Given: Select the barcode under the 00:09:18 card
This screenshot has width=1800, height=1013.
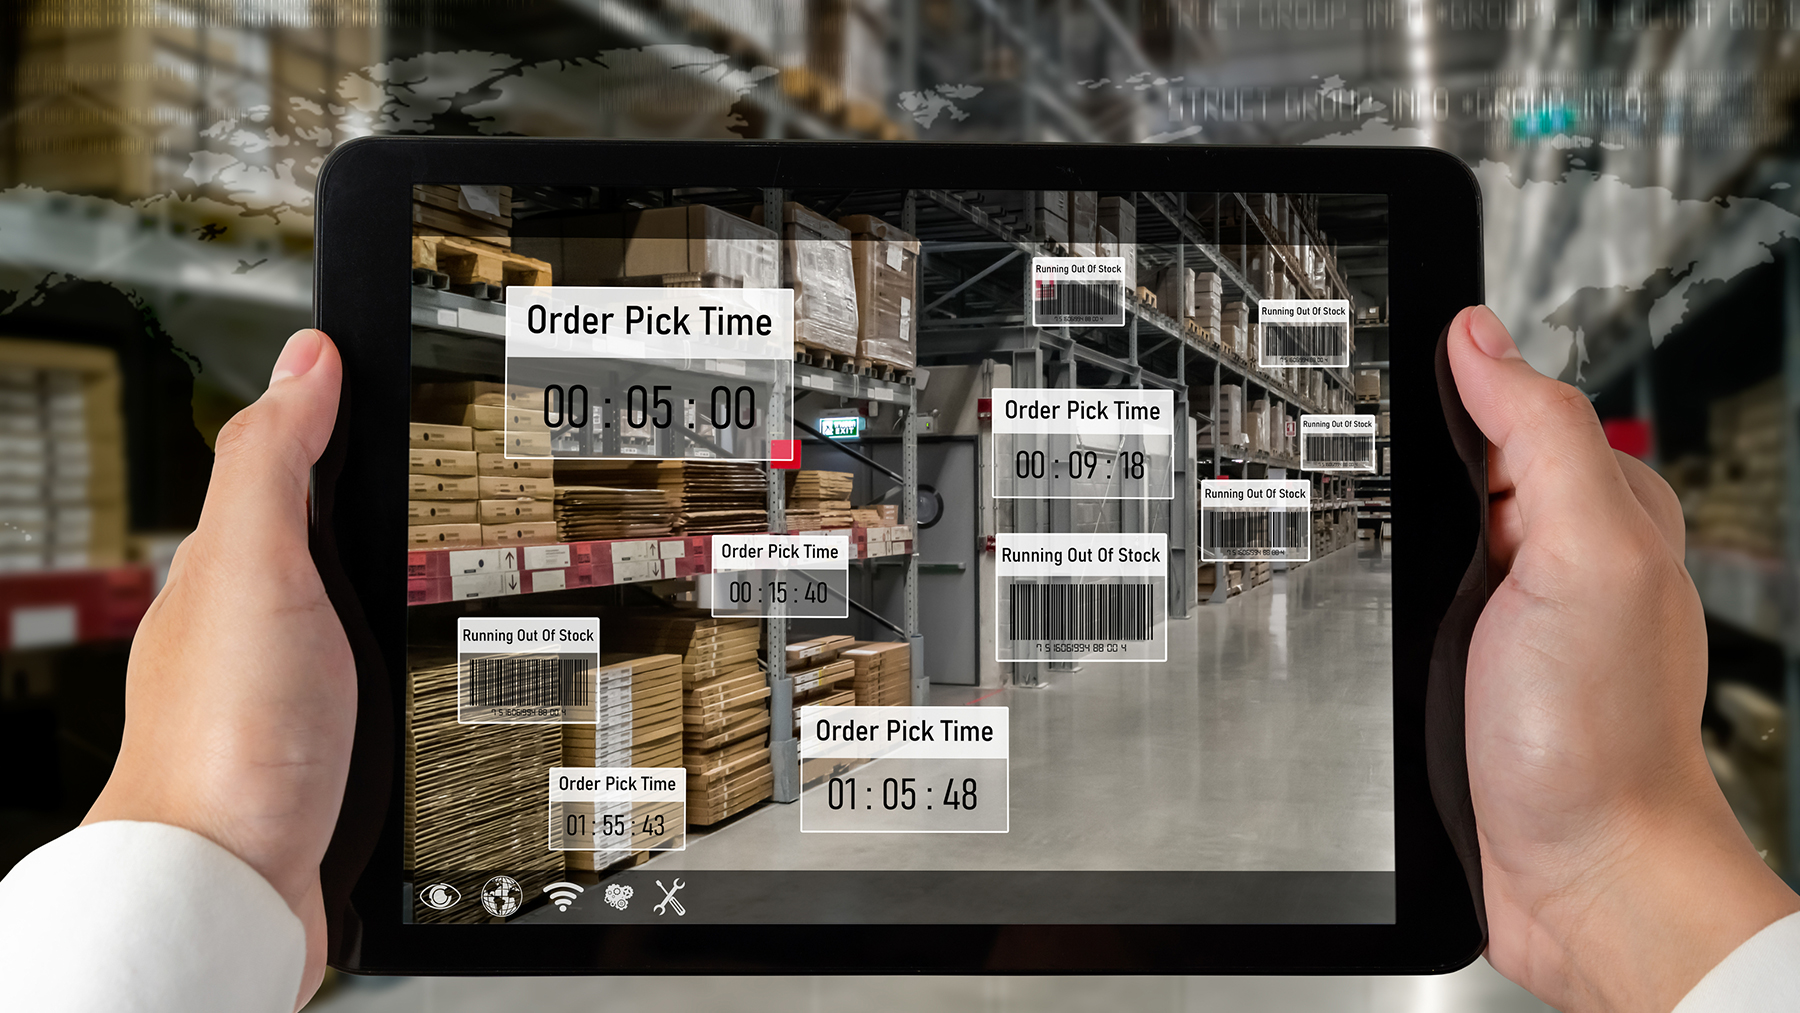Looking at the screenshot, I should [1081, 612].
